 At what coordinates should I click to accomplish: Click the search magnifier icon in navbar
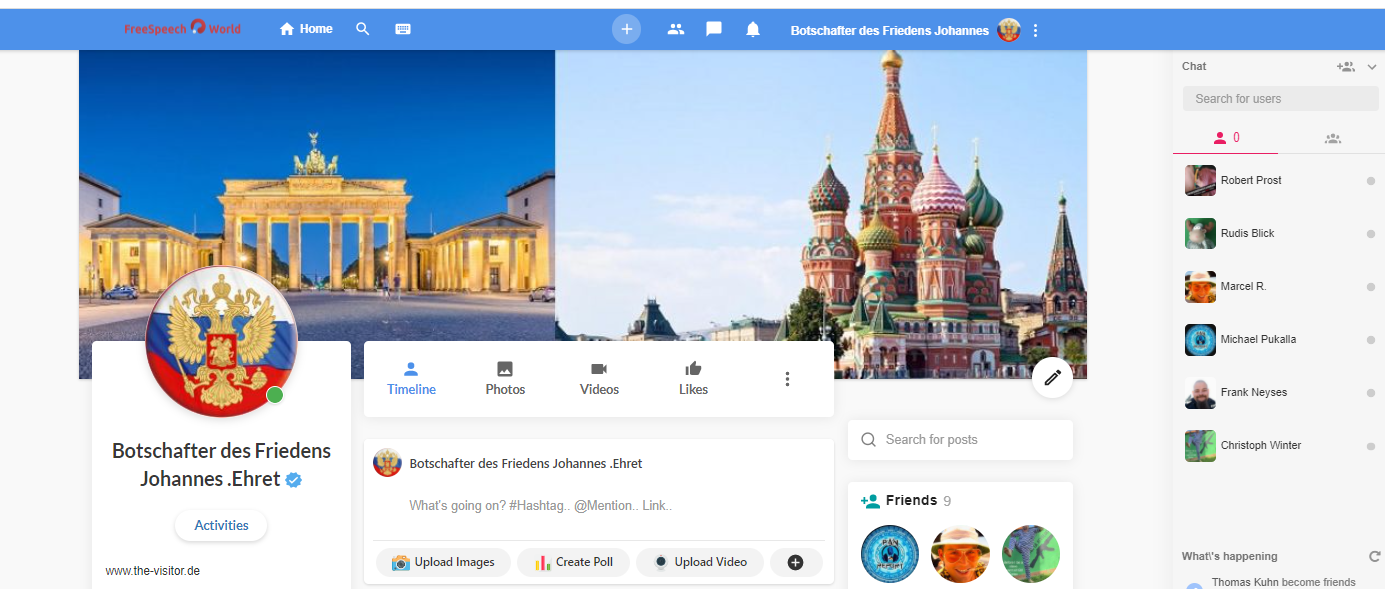(363, 29)
